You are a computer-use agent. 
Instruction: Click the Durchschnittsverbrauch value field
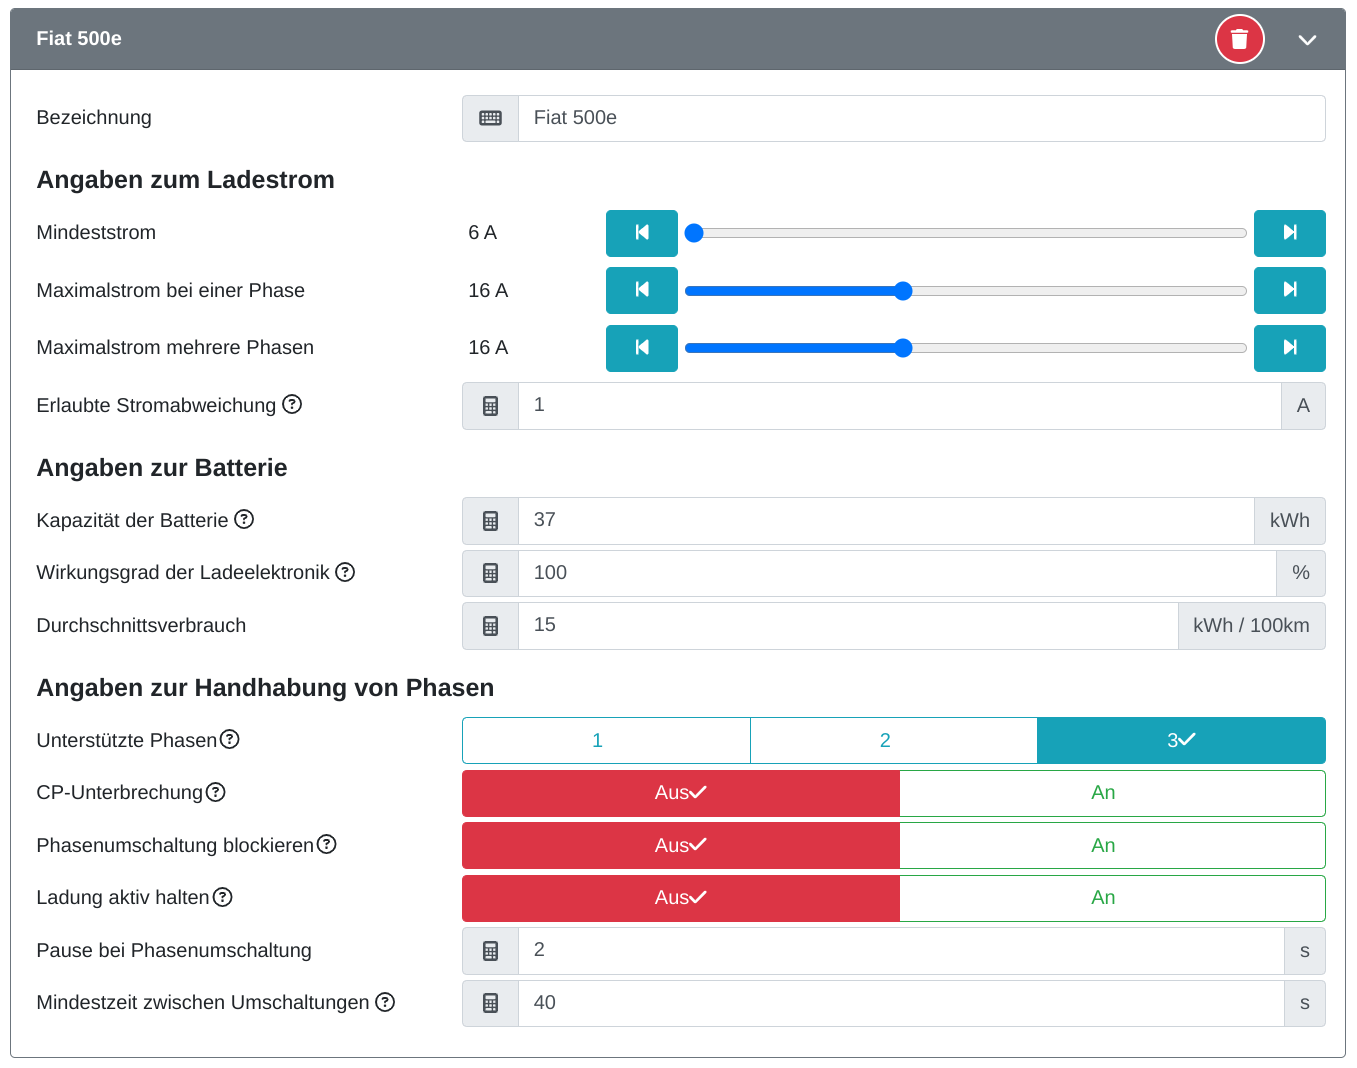(x=848, y=626)
